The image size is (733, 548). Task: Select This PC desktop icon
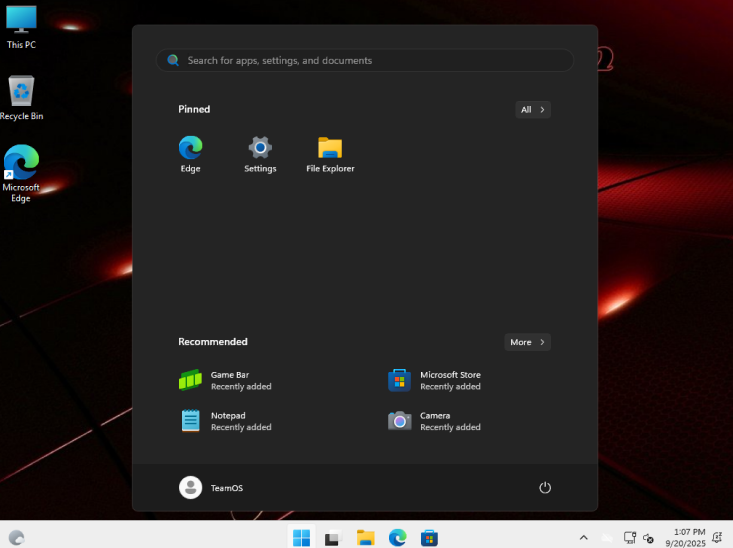tap(21, 27)
